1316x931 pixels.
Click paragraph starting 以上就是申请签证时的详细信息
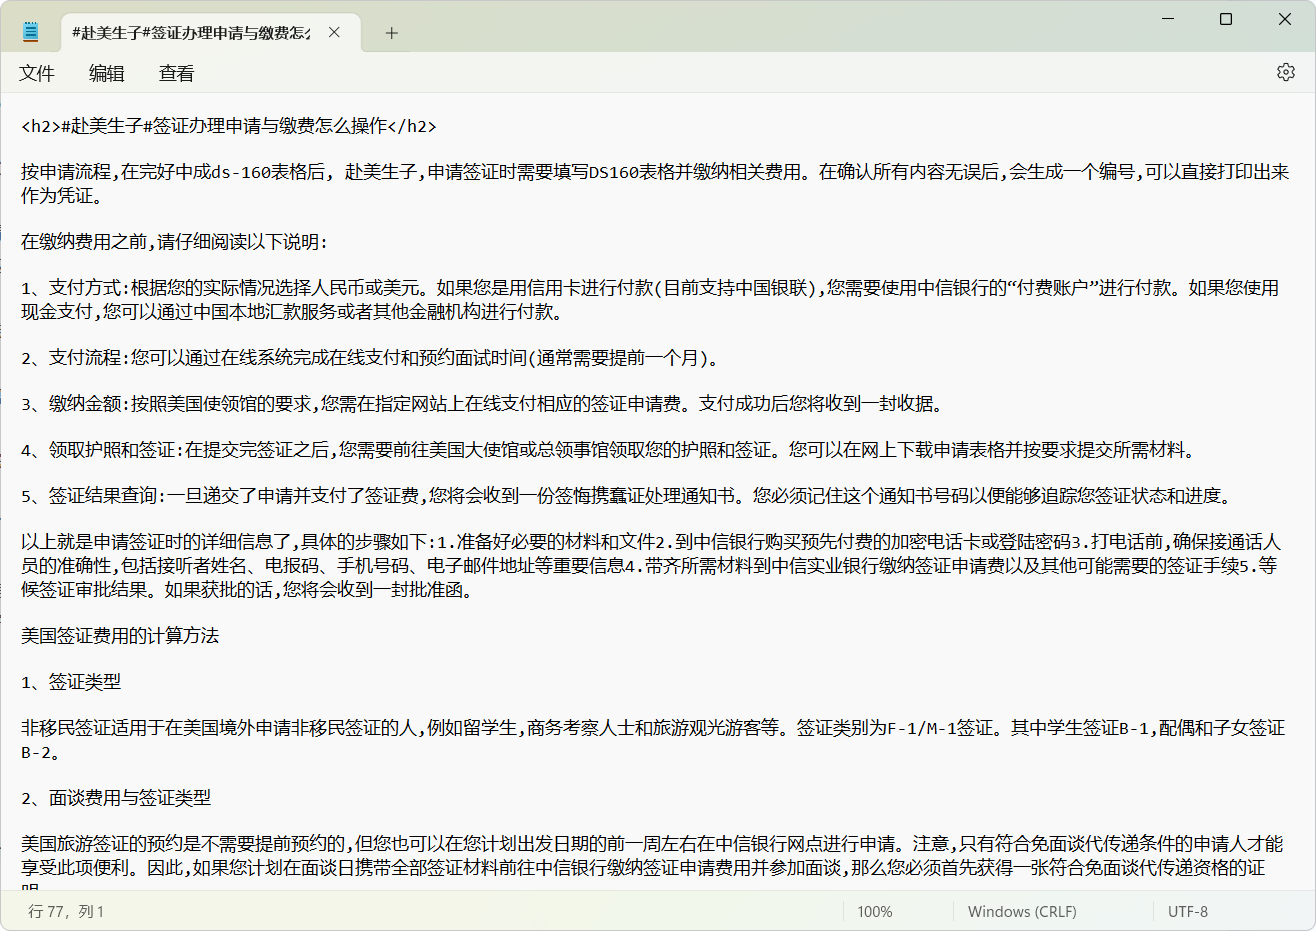[x=650, y=566]
